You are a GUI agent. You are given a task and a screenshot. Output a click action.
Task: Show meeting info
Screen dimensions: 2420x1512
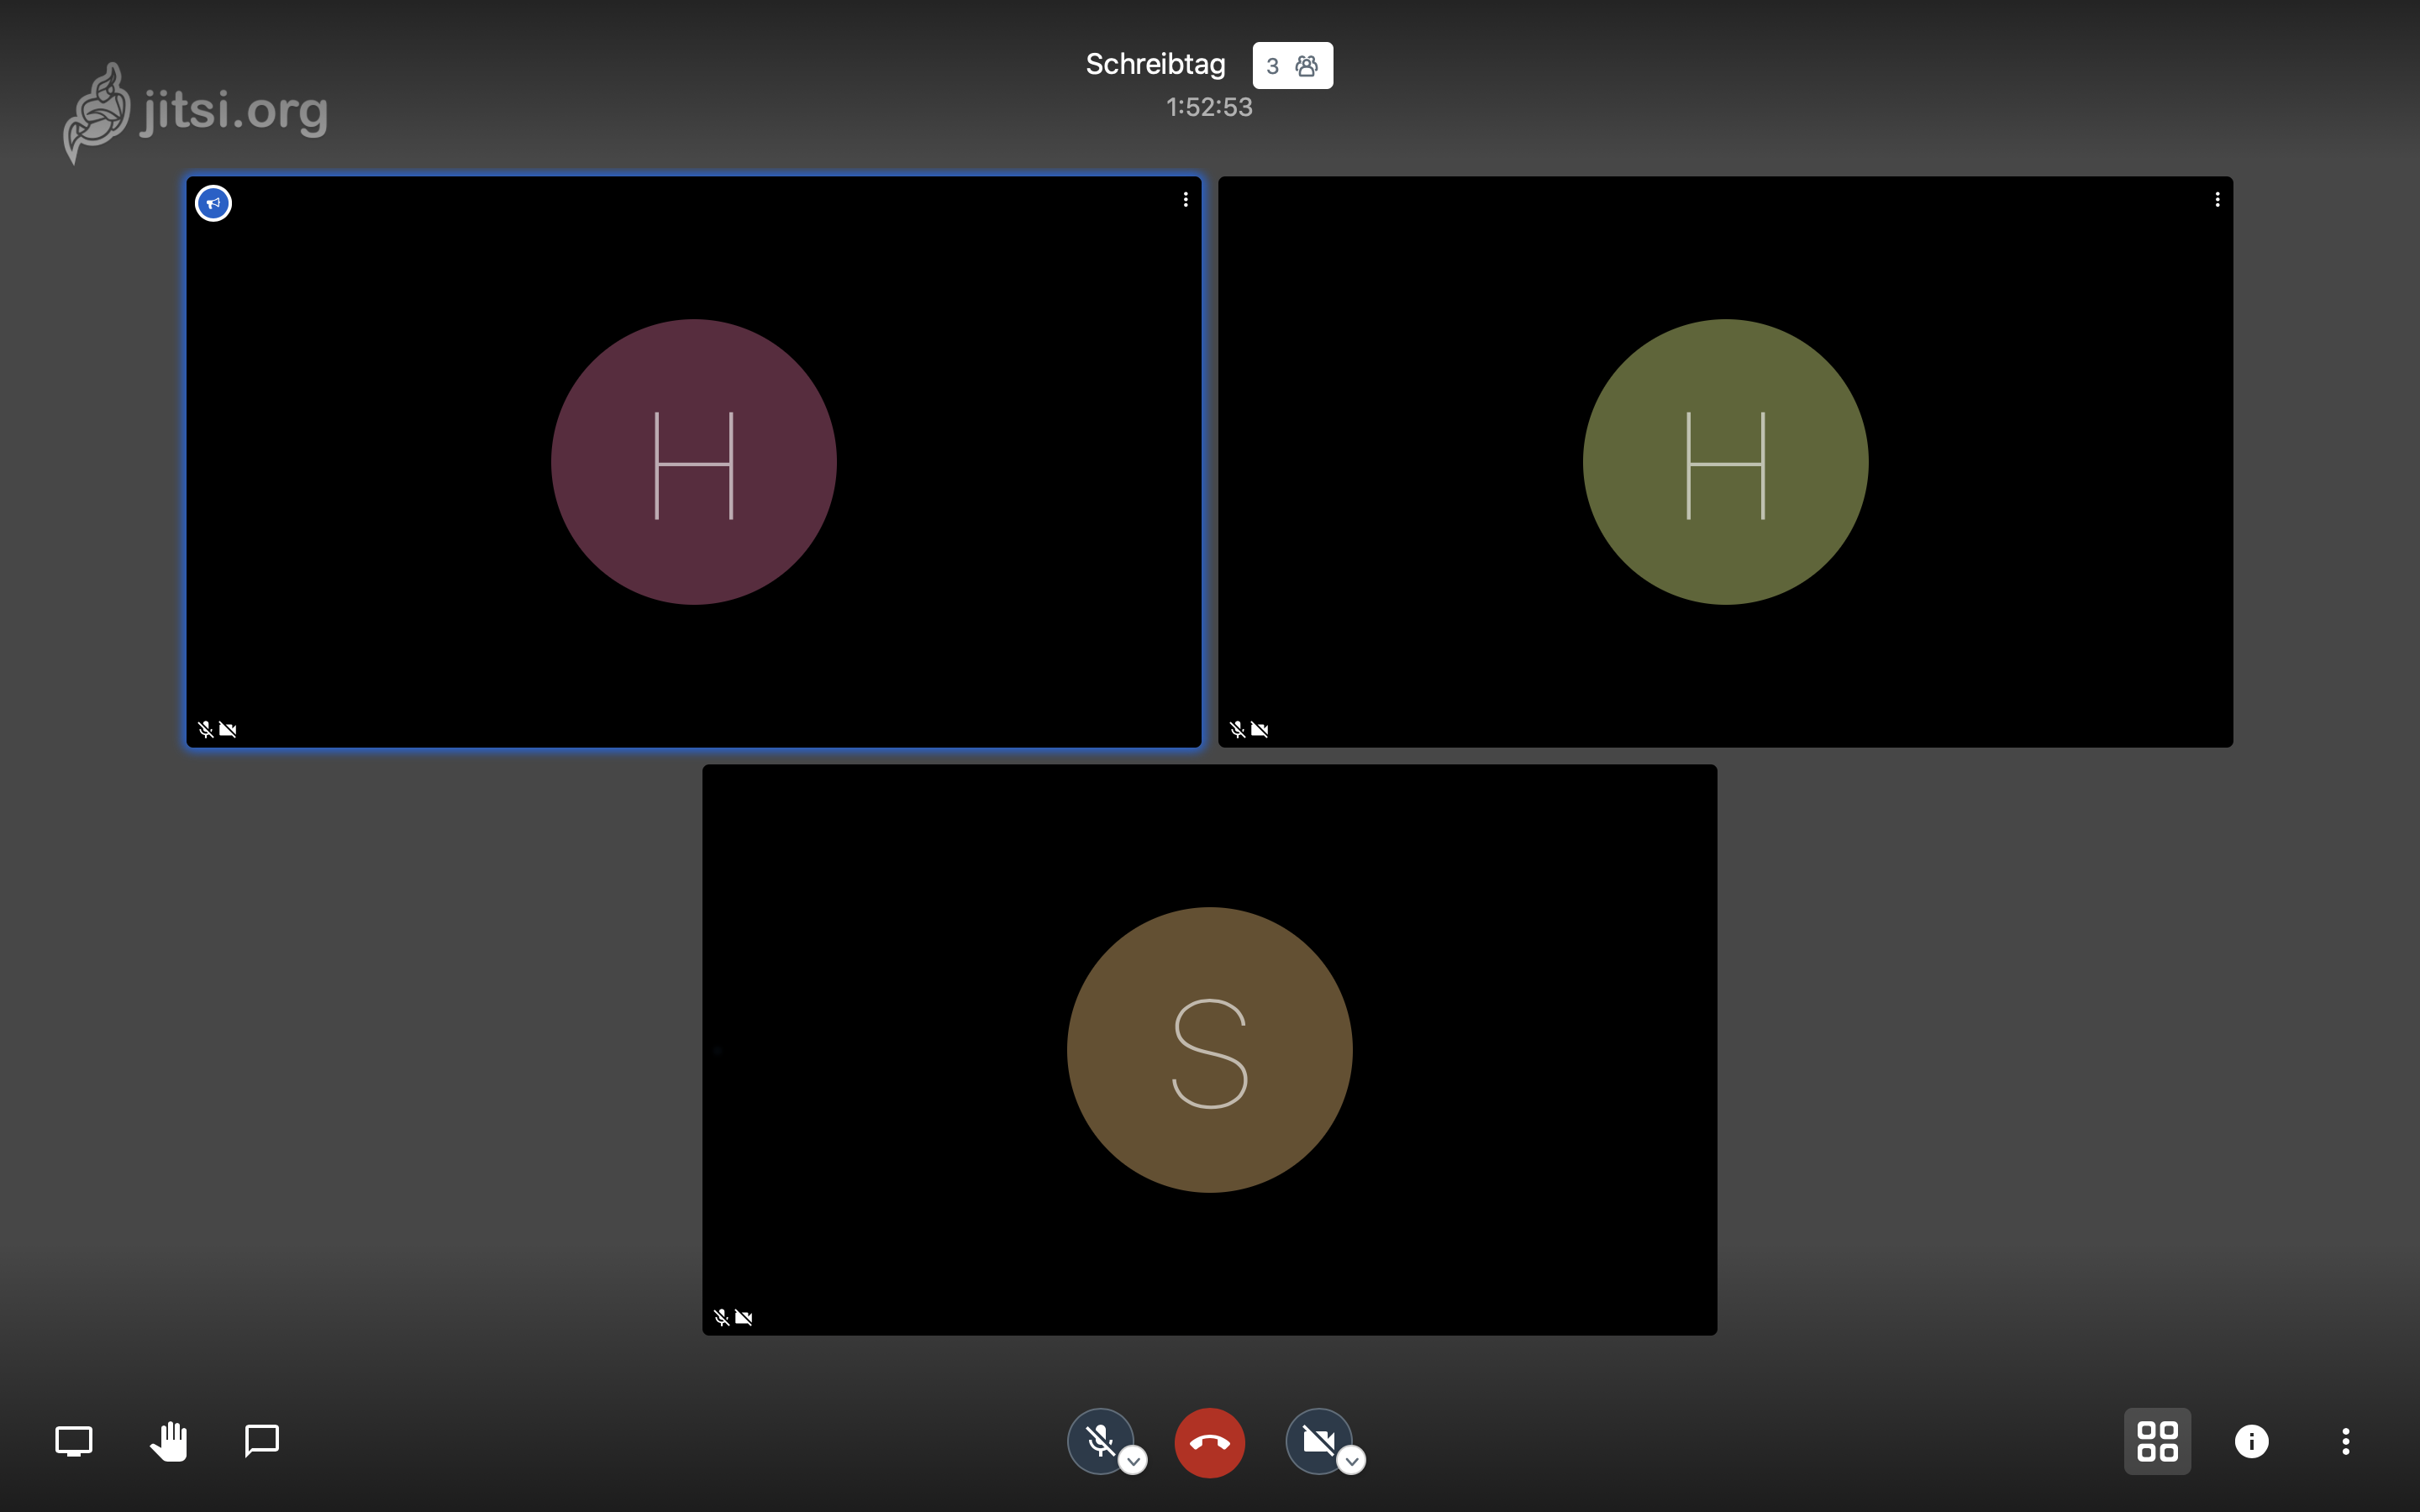[2251, 1441]
